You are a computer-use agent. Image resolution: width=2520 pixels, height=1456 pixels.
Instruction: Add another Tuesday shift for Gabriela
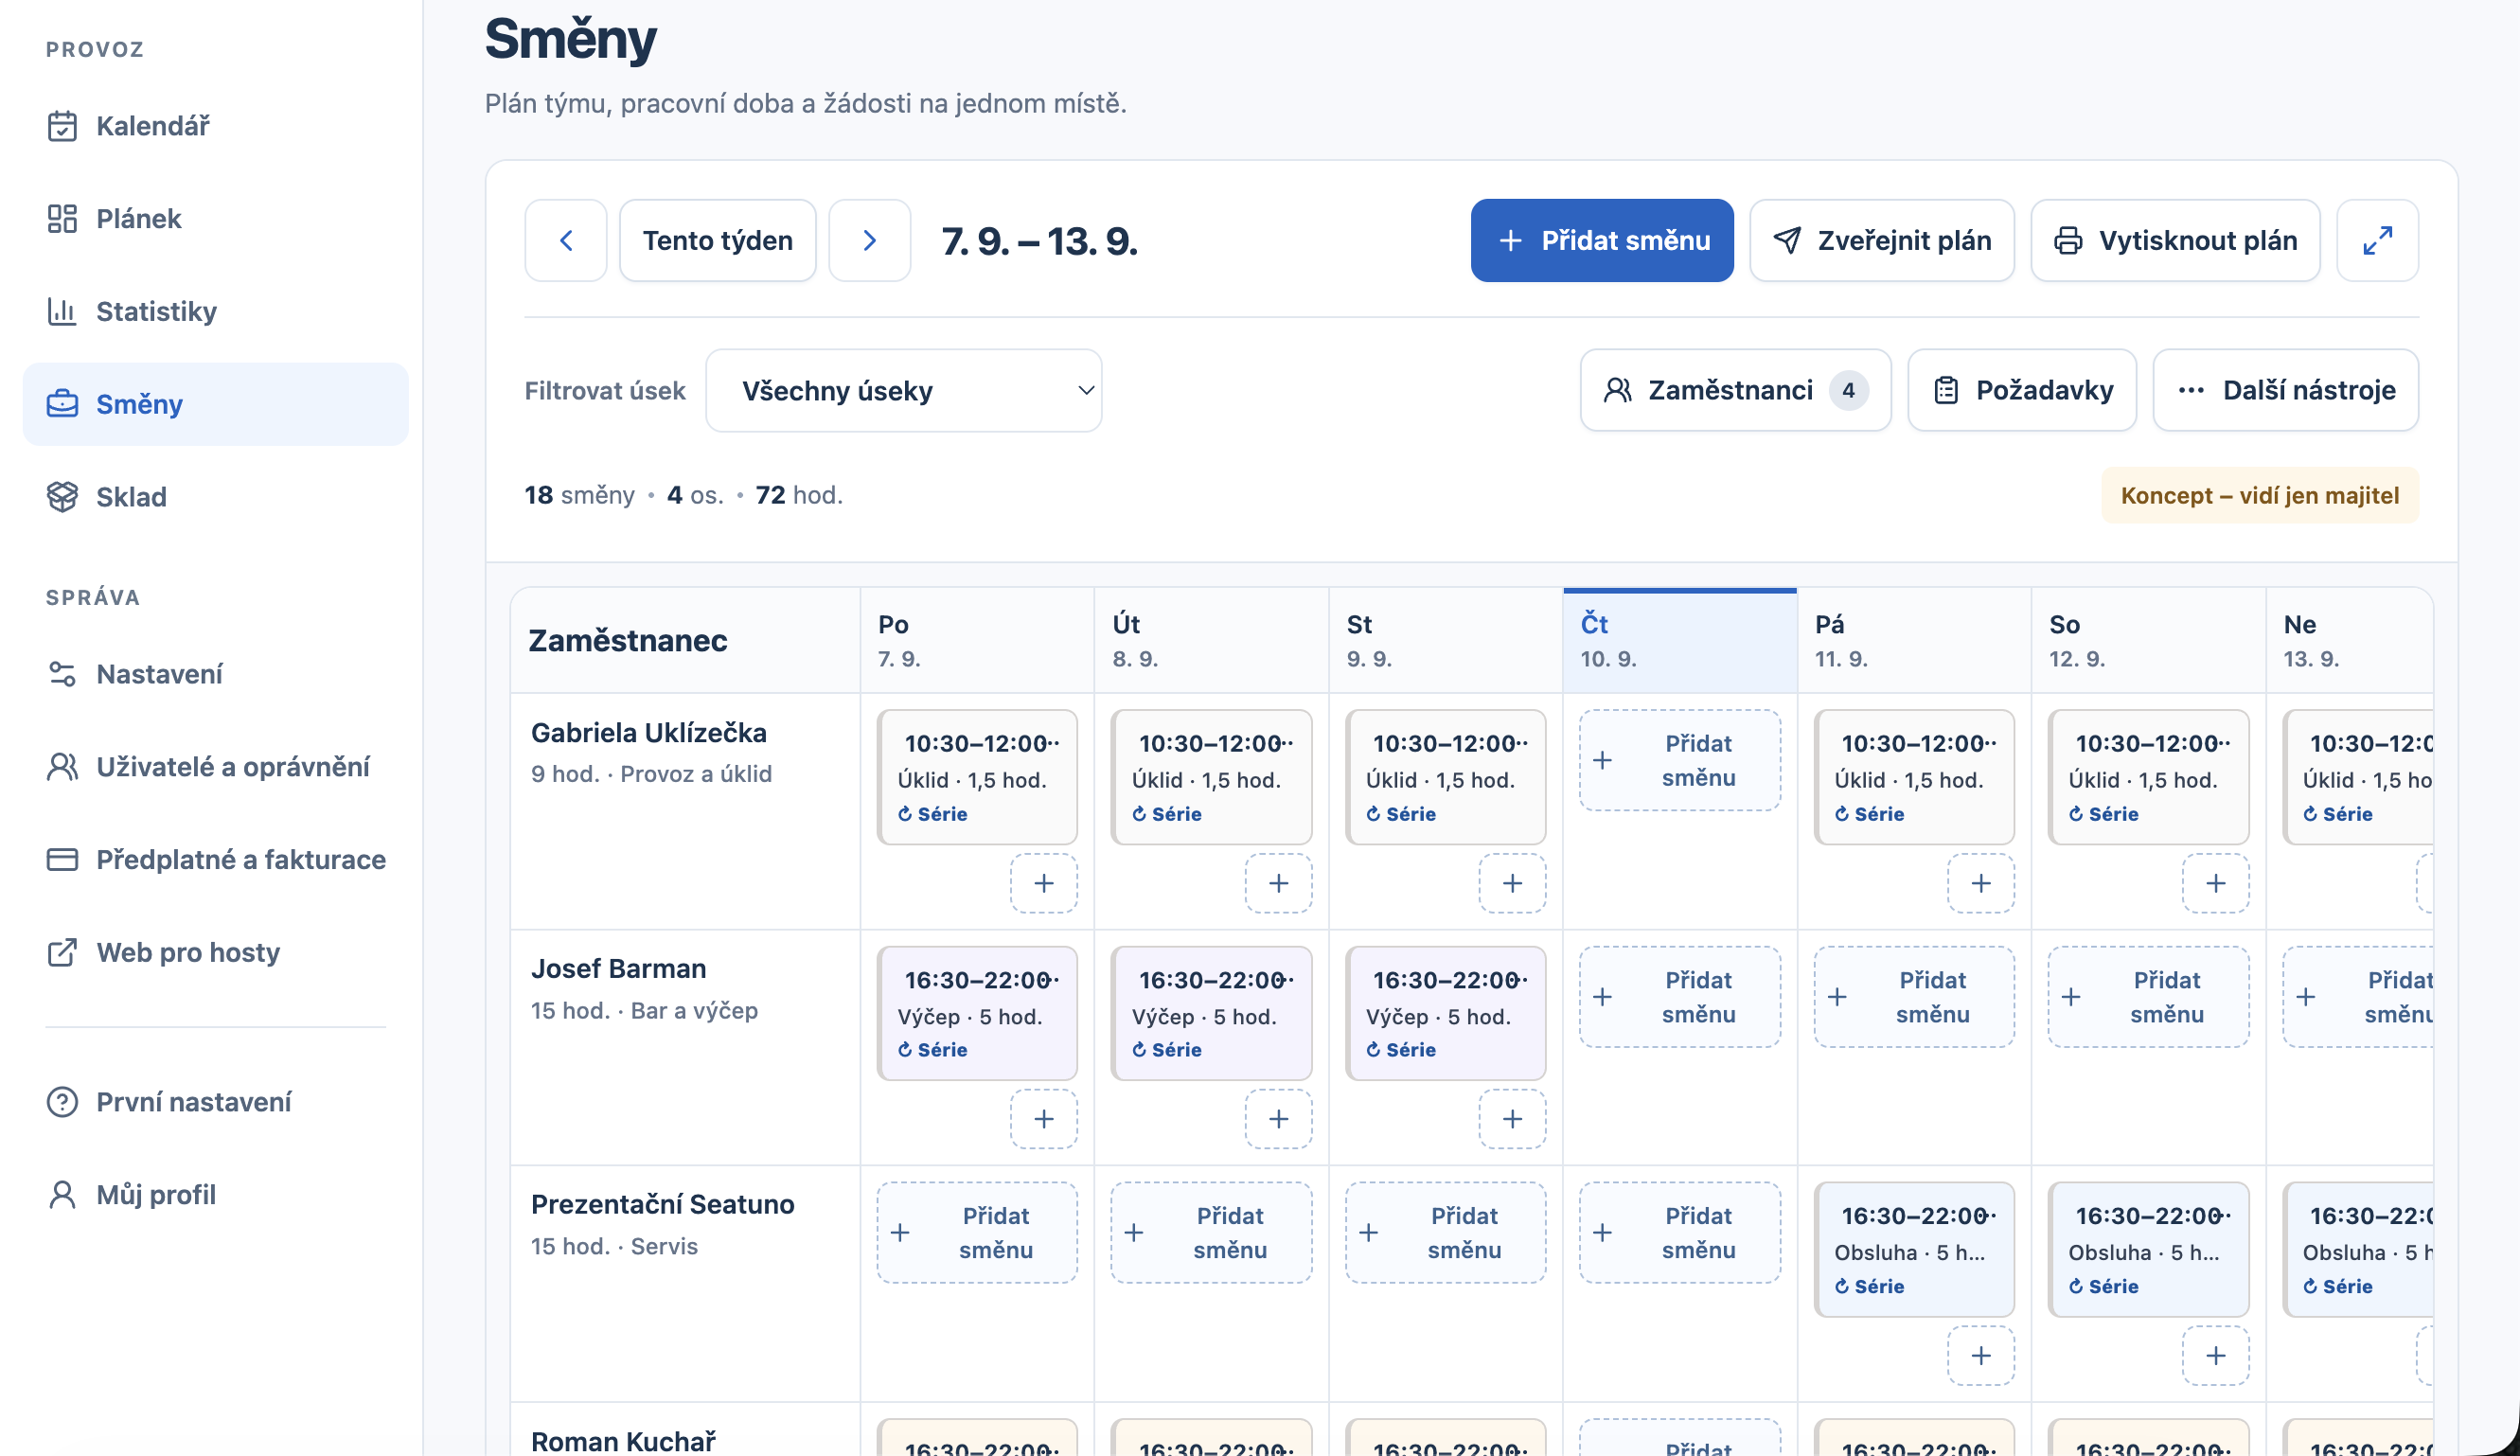pyautogui.click(x=1278, y=883)
